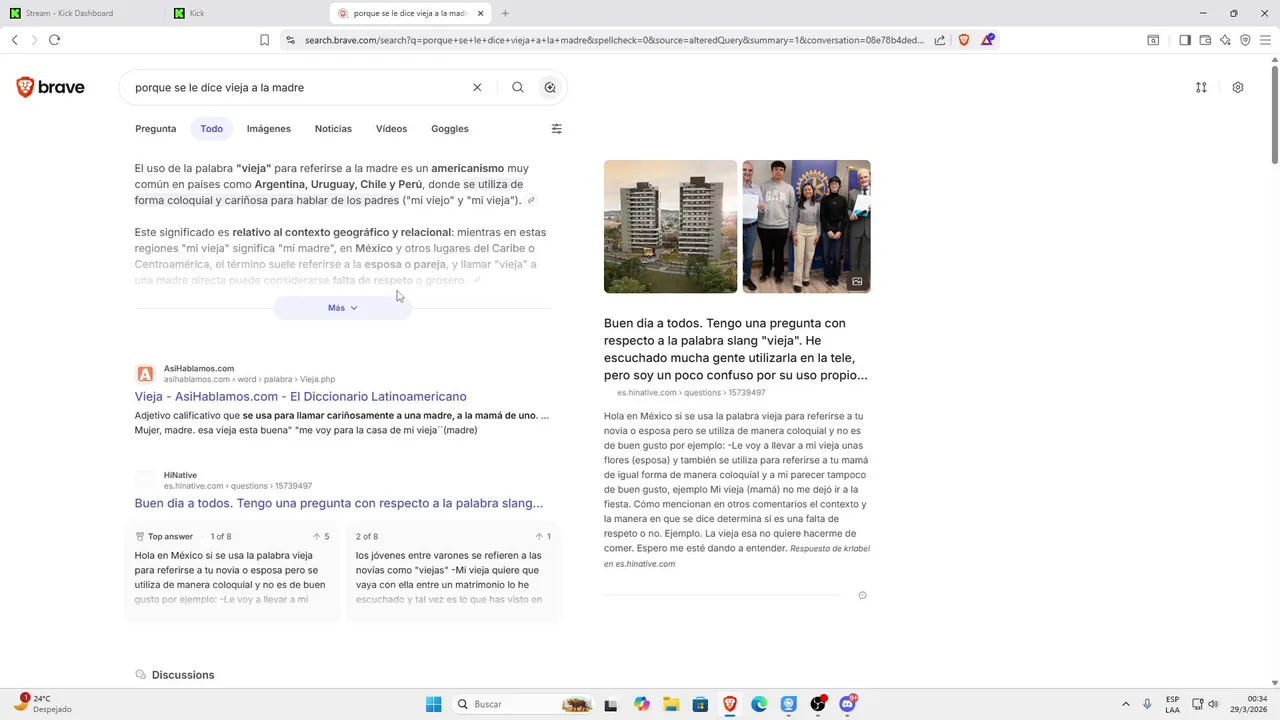This screenshot has width=1280, height=720.
Task: Open the tab search icon in the toolbar
Action: [1153, 40]
